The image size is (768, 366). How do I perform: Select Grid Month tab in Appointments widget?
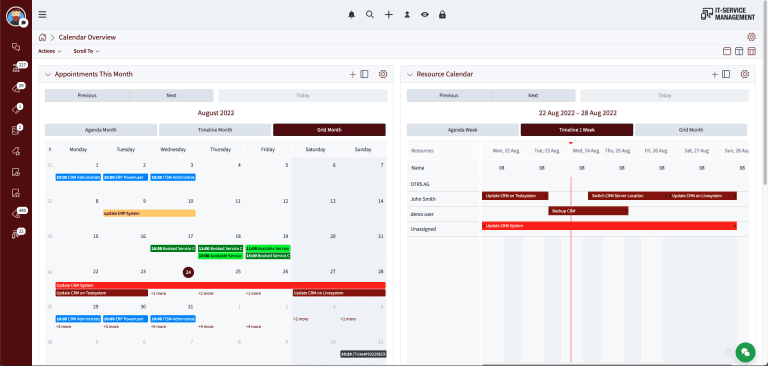tap(329, 130)
